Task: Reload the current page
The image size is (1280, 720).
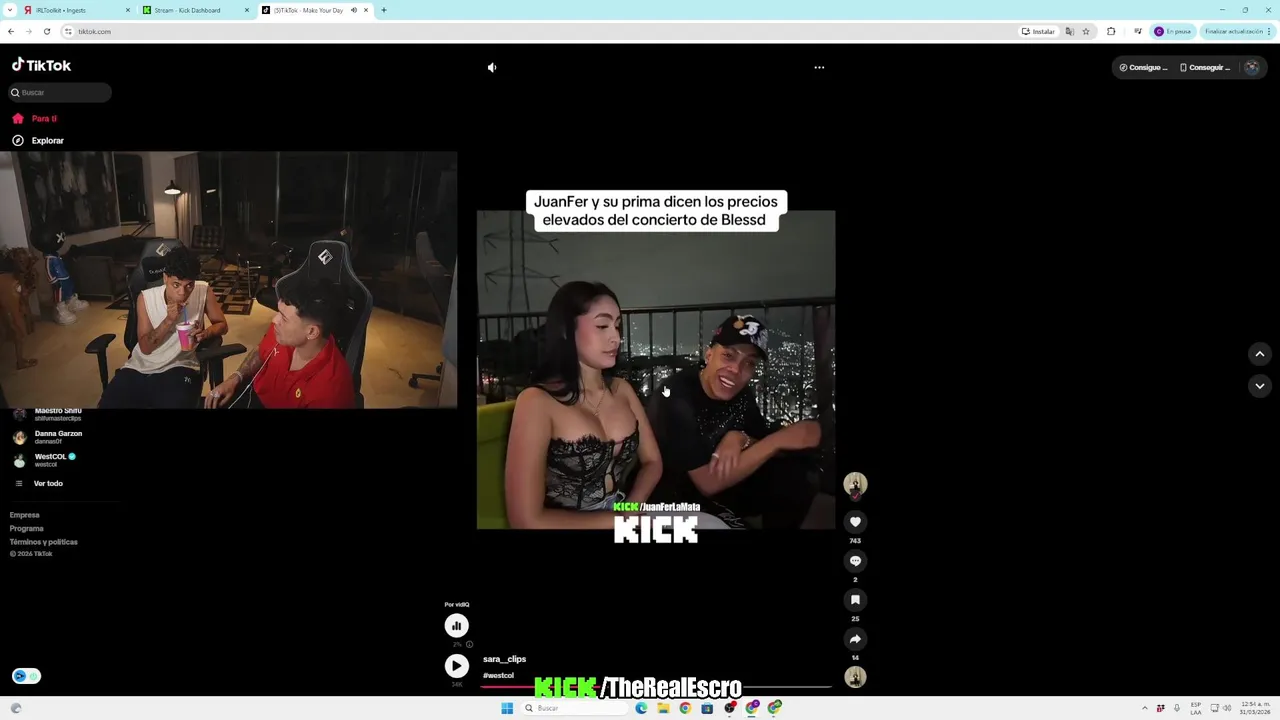Action: tap(46, 31)
